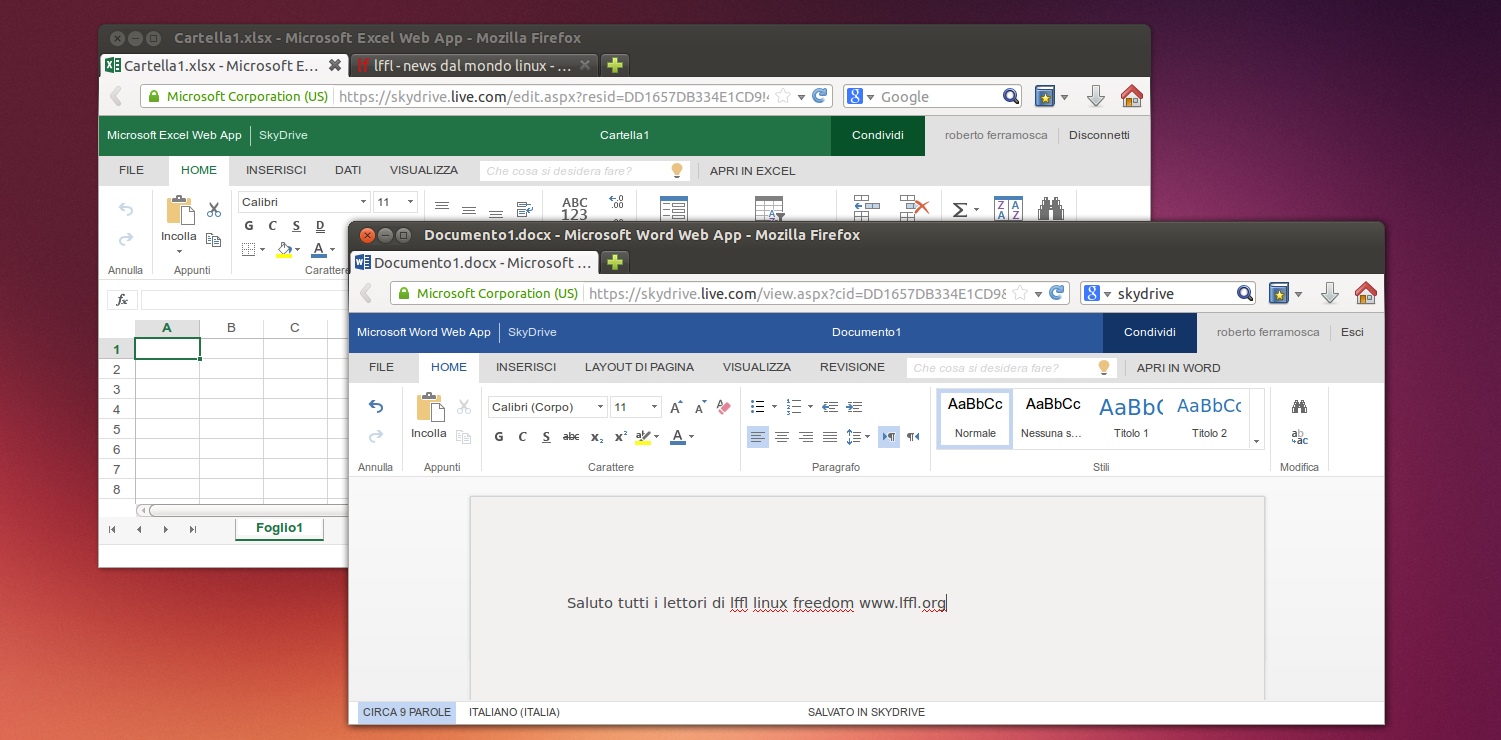Click APRI IN EXCEL

752,171
